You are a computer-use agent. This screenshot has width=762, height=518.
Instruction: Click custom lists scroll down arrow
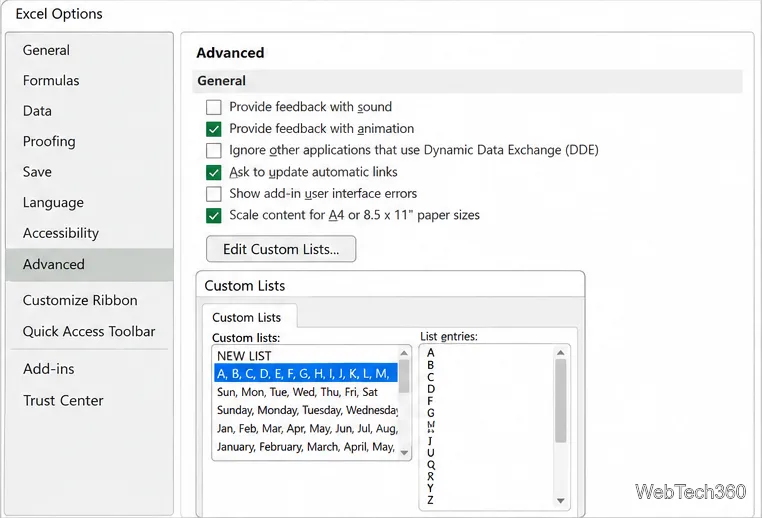click(x=404, y=452)
